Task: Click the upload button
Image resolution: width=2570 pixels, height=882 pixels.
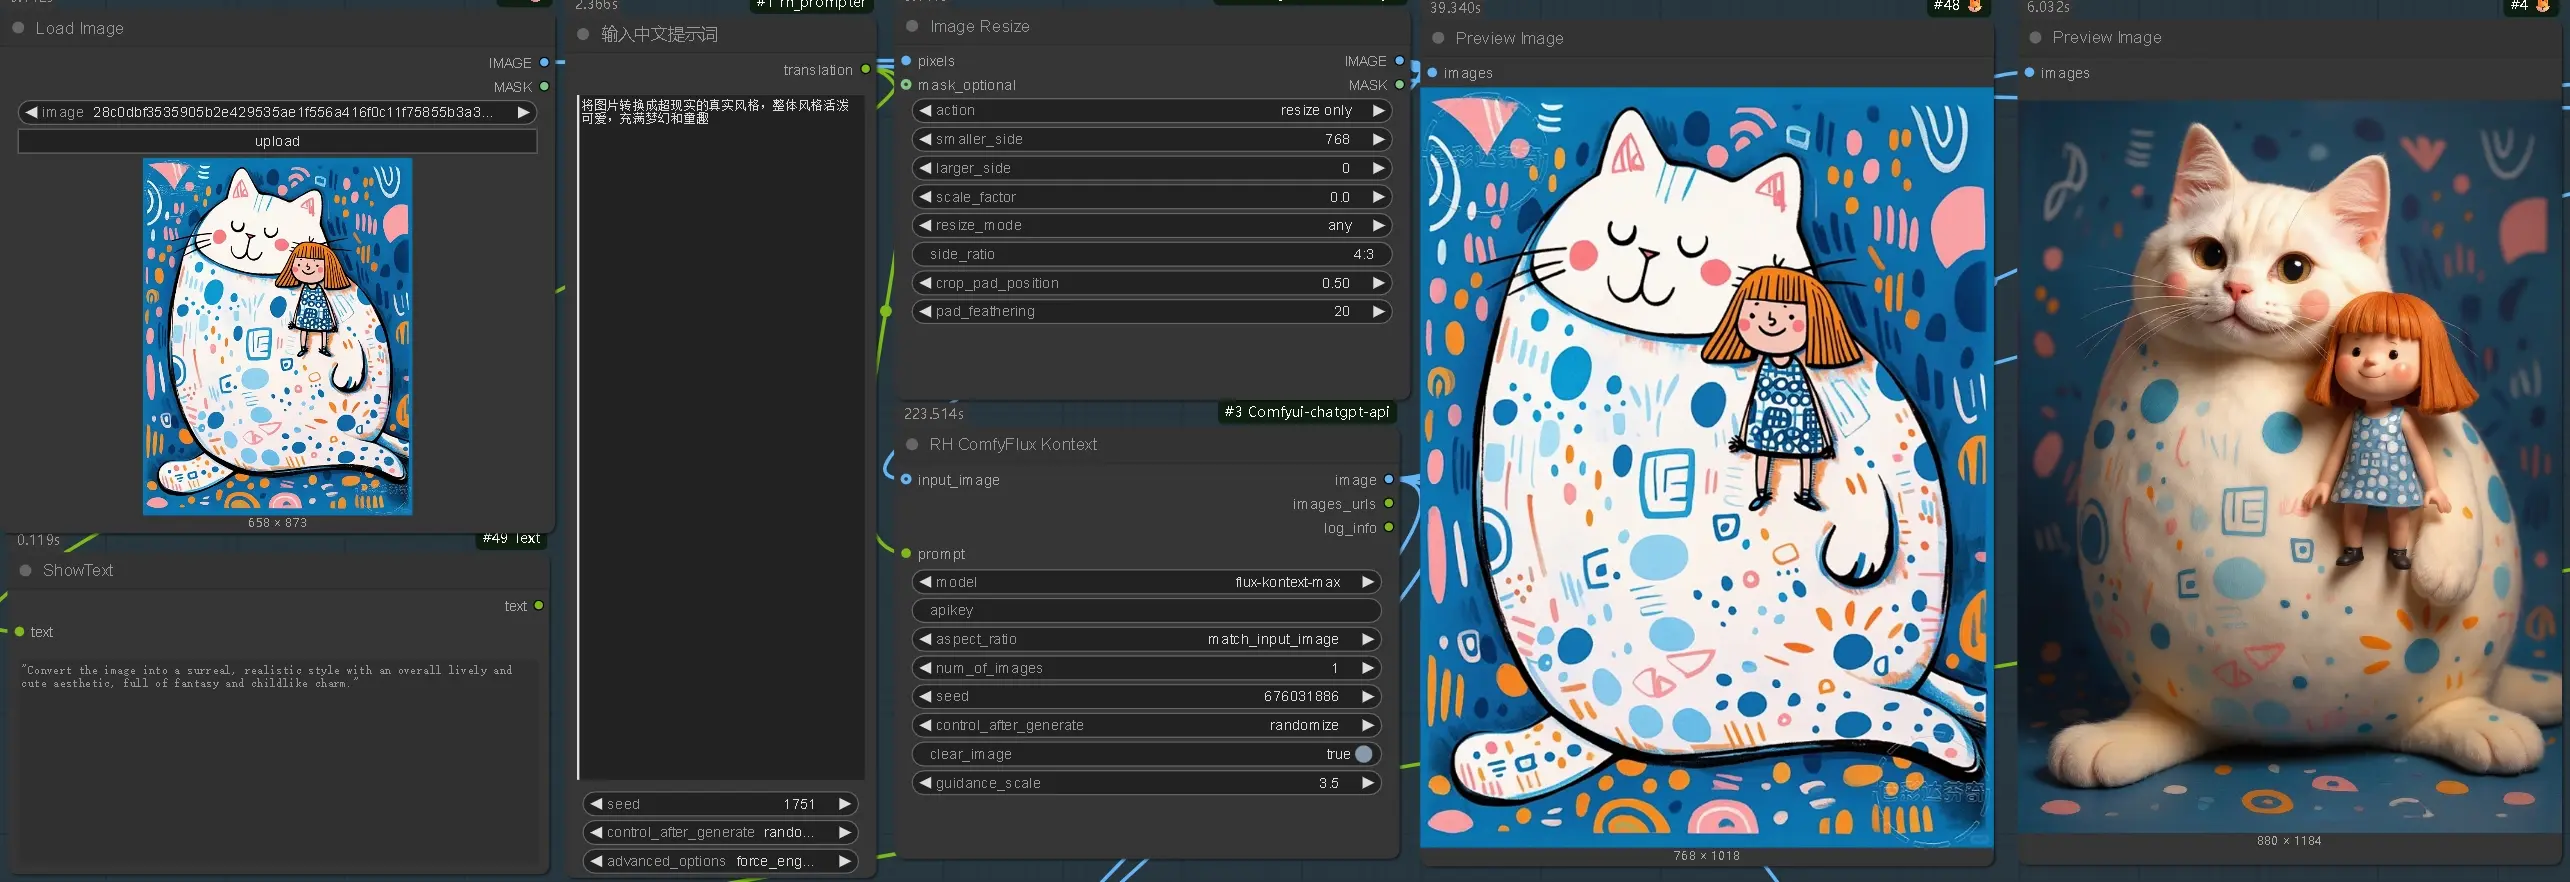Action: click(x=277, y=141)
